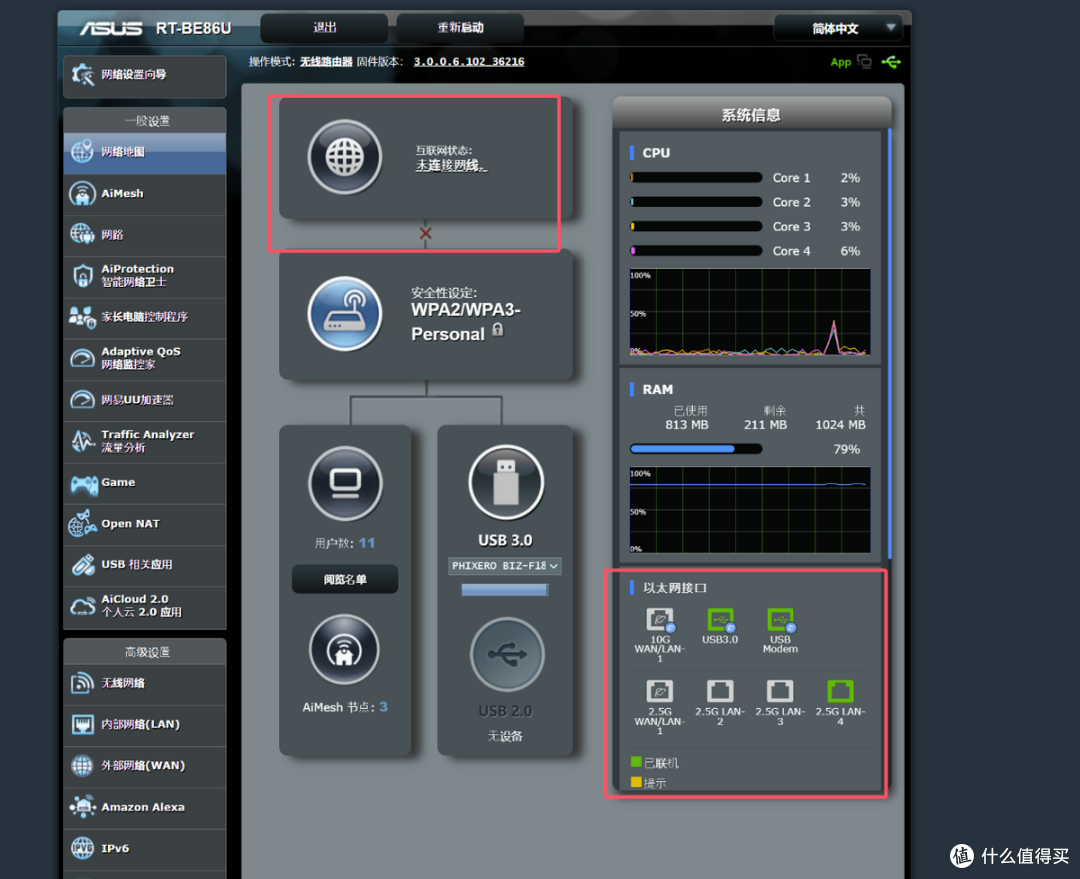
Task: Click the green App link
Action: point(840,63)
